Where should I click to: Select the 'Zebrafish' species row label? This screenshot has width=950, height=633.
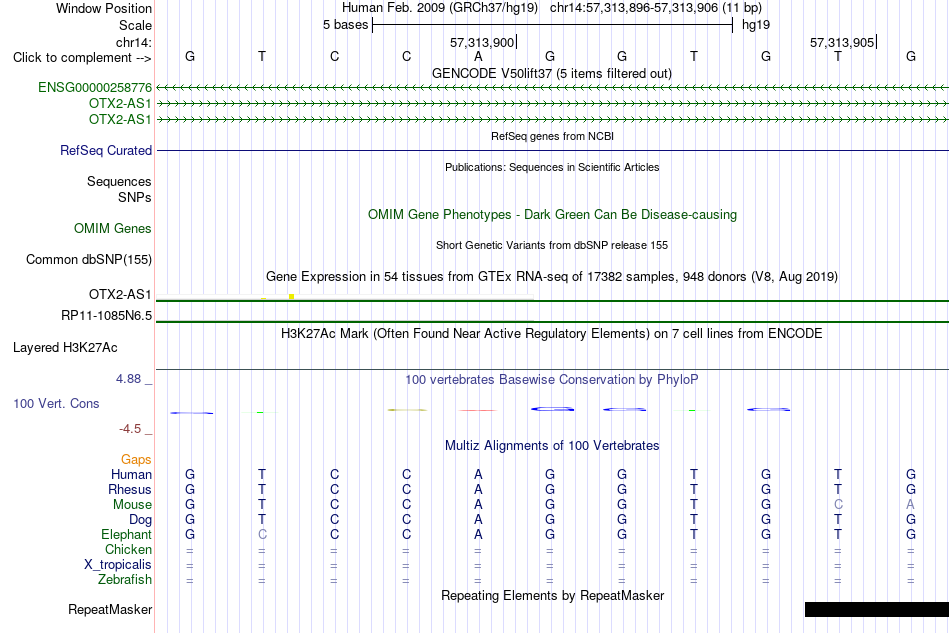(124, 580)
